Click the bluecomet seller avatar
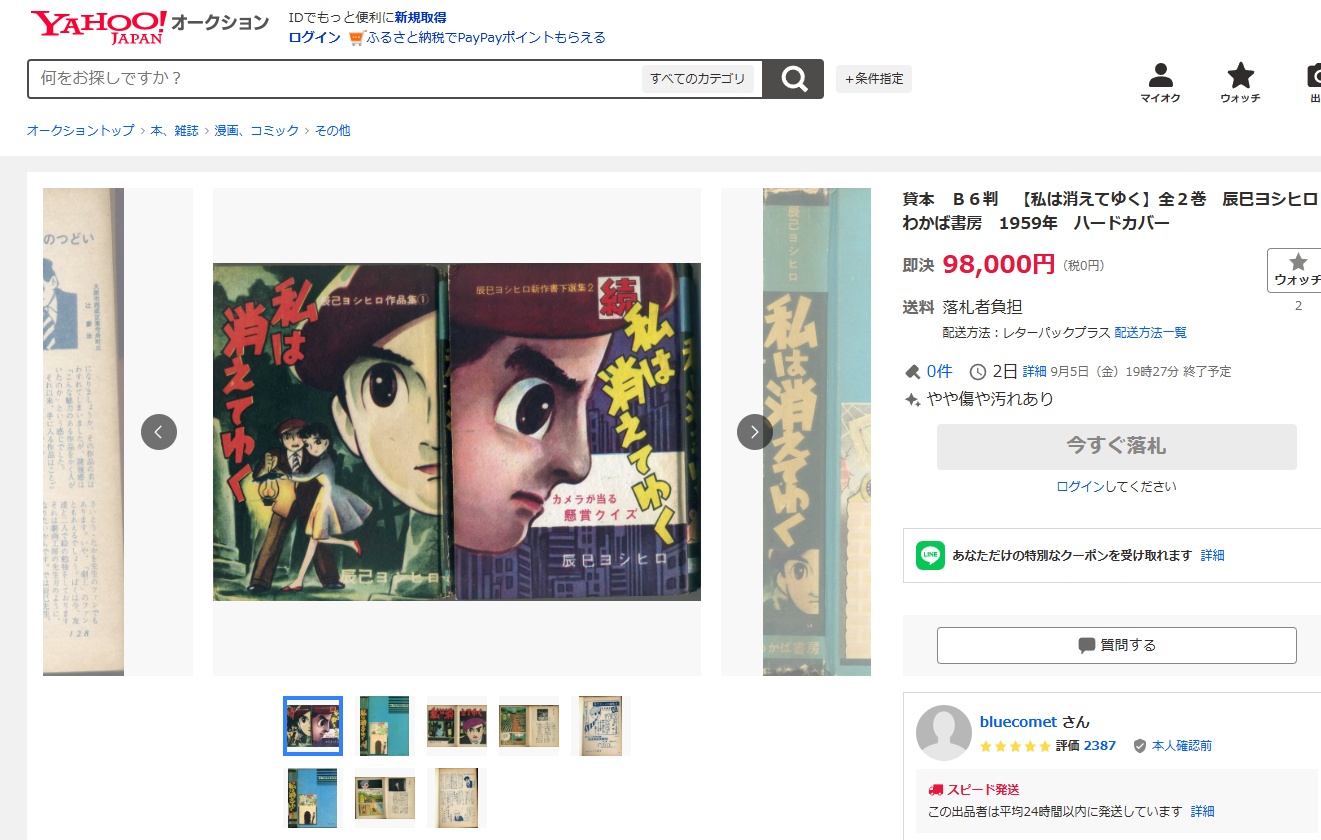The width and height of the screenshot is (1321, 840). tap(943, 733)
